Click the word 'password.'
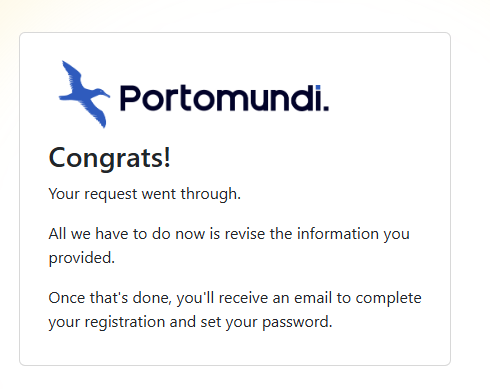 297,323
